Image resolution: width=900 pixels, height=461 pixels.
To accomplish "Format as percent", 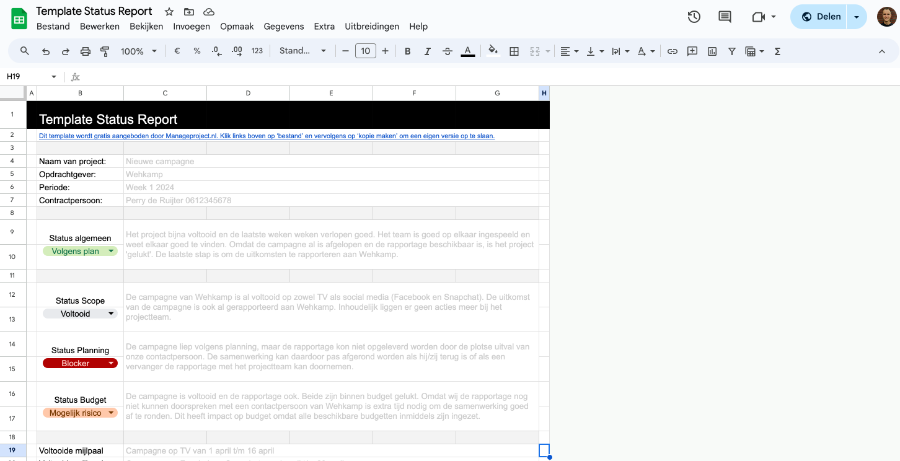I will click(x=197, y=51).
